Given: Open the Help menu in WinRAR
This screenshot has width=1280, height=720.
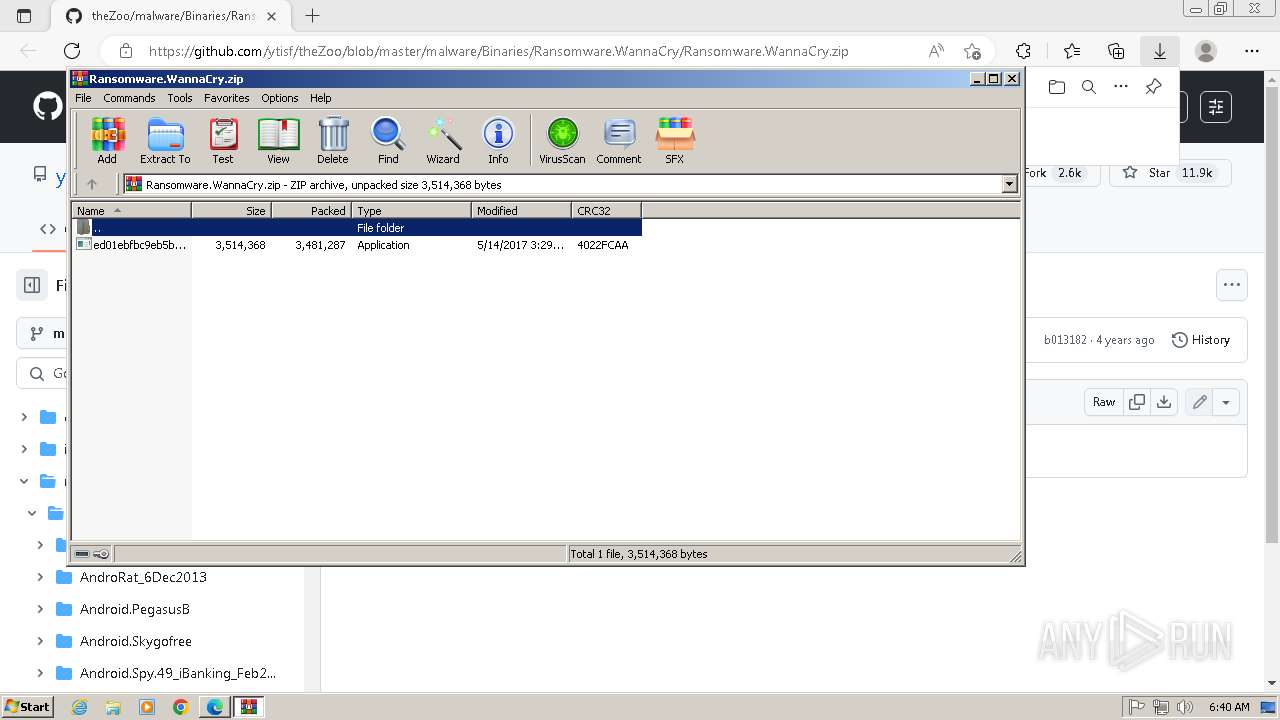Looking at the screenshot, I should tap(321, 98).
